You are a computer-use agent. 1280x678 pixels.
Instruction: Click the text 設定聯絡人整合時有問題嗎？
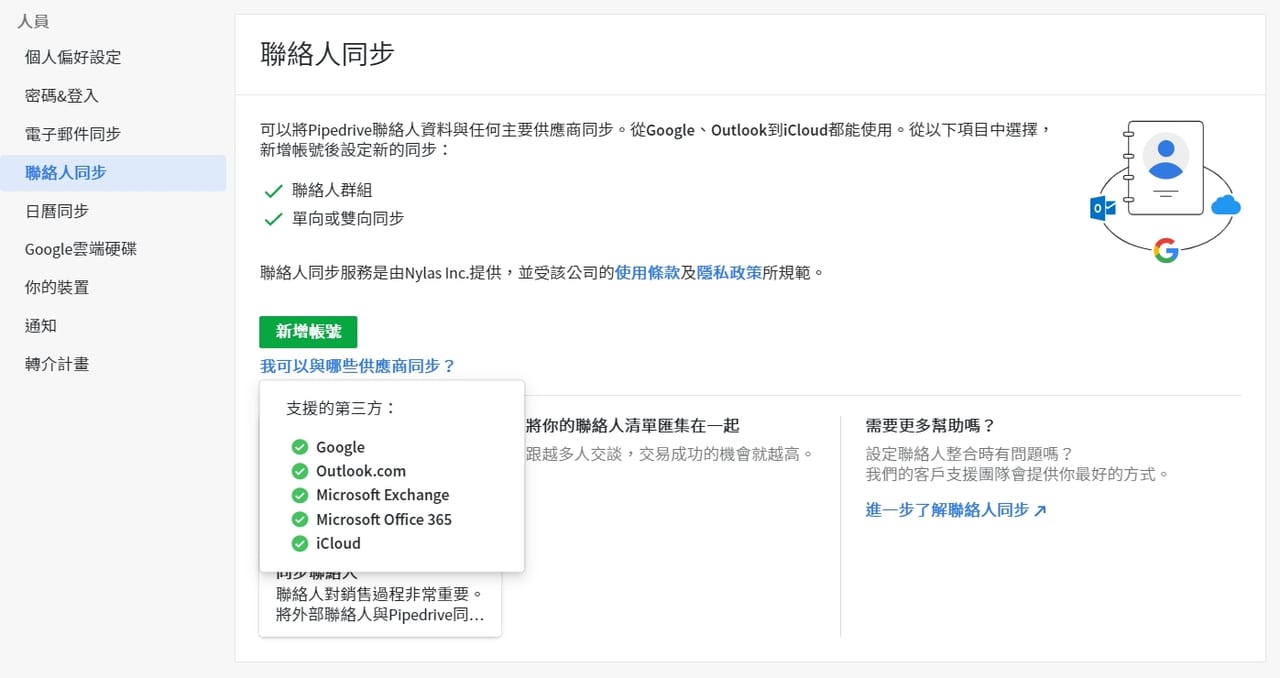[969, 454]
